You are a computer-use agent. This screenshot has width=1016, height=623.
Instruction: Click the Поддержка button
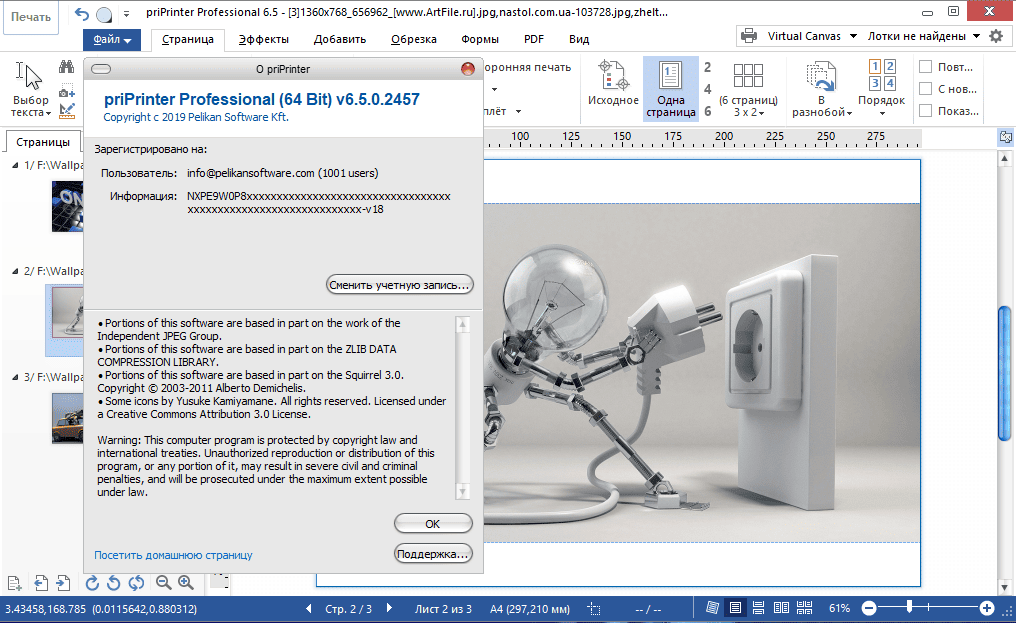coord(433,554)
